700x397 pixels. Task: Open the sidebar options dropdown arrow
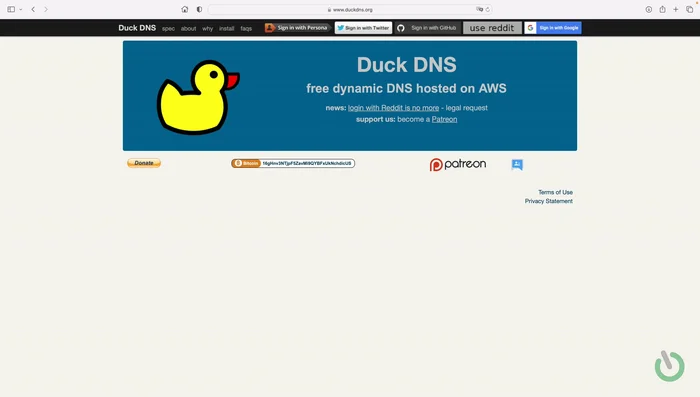click(21, 9)
